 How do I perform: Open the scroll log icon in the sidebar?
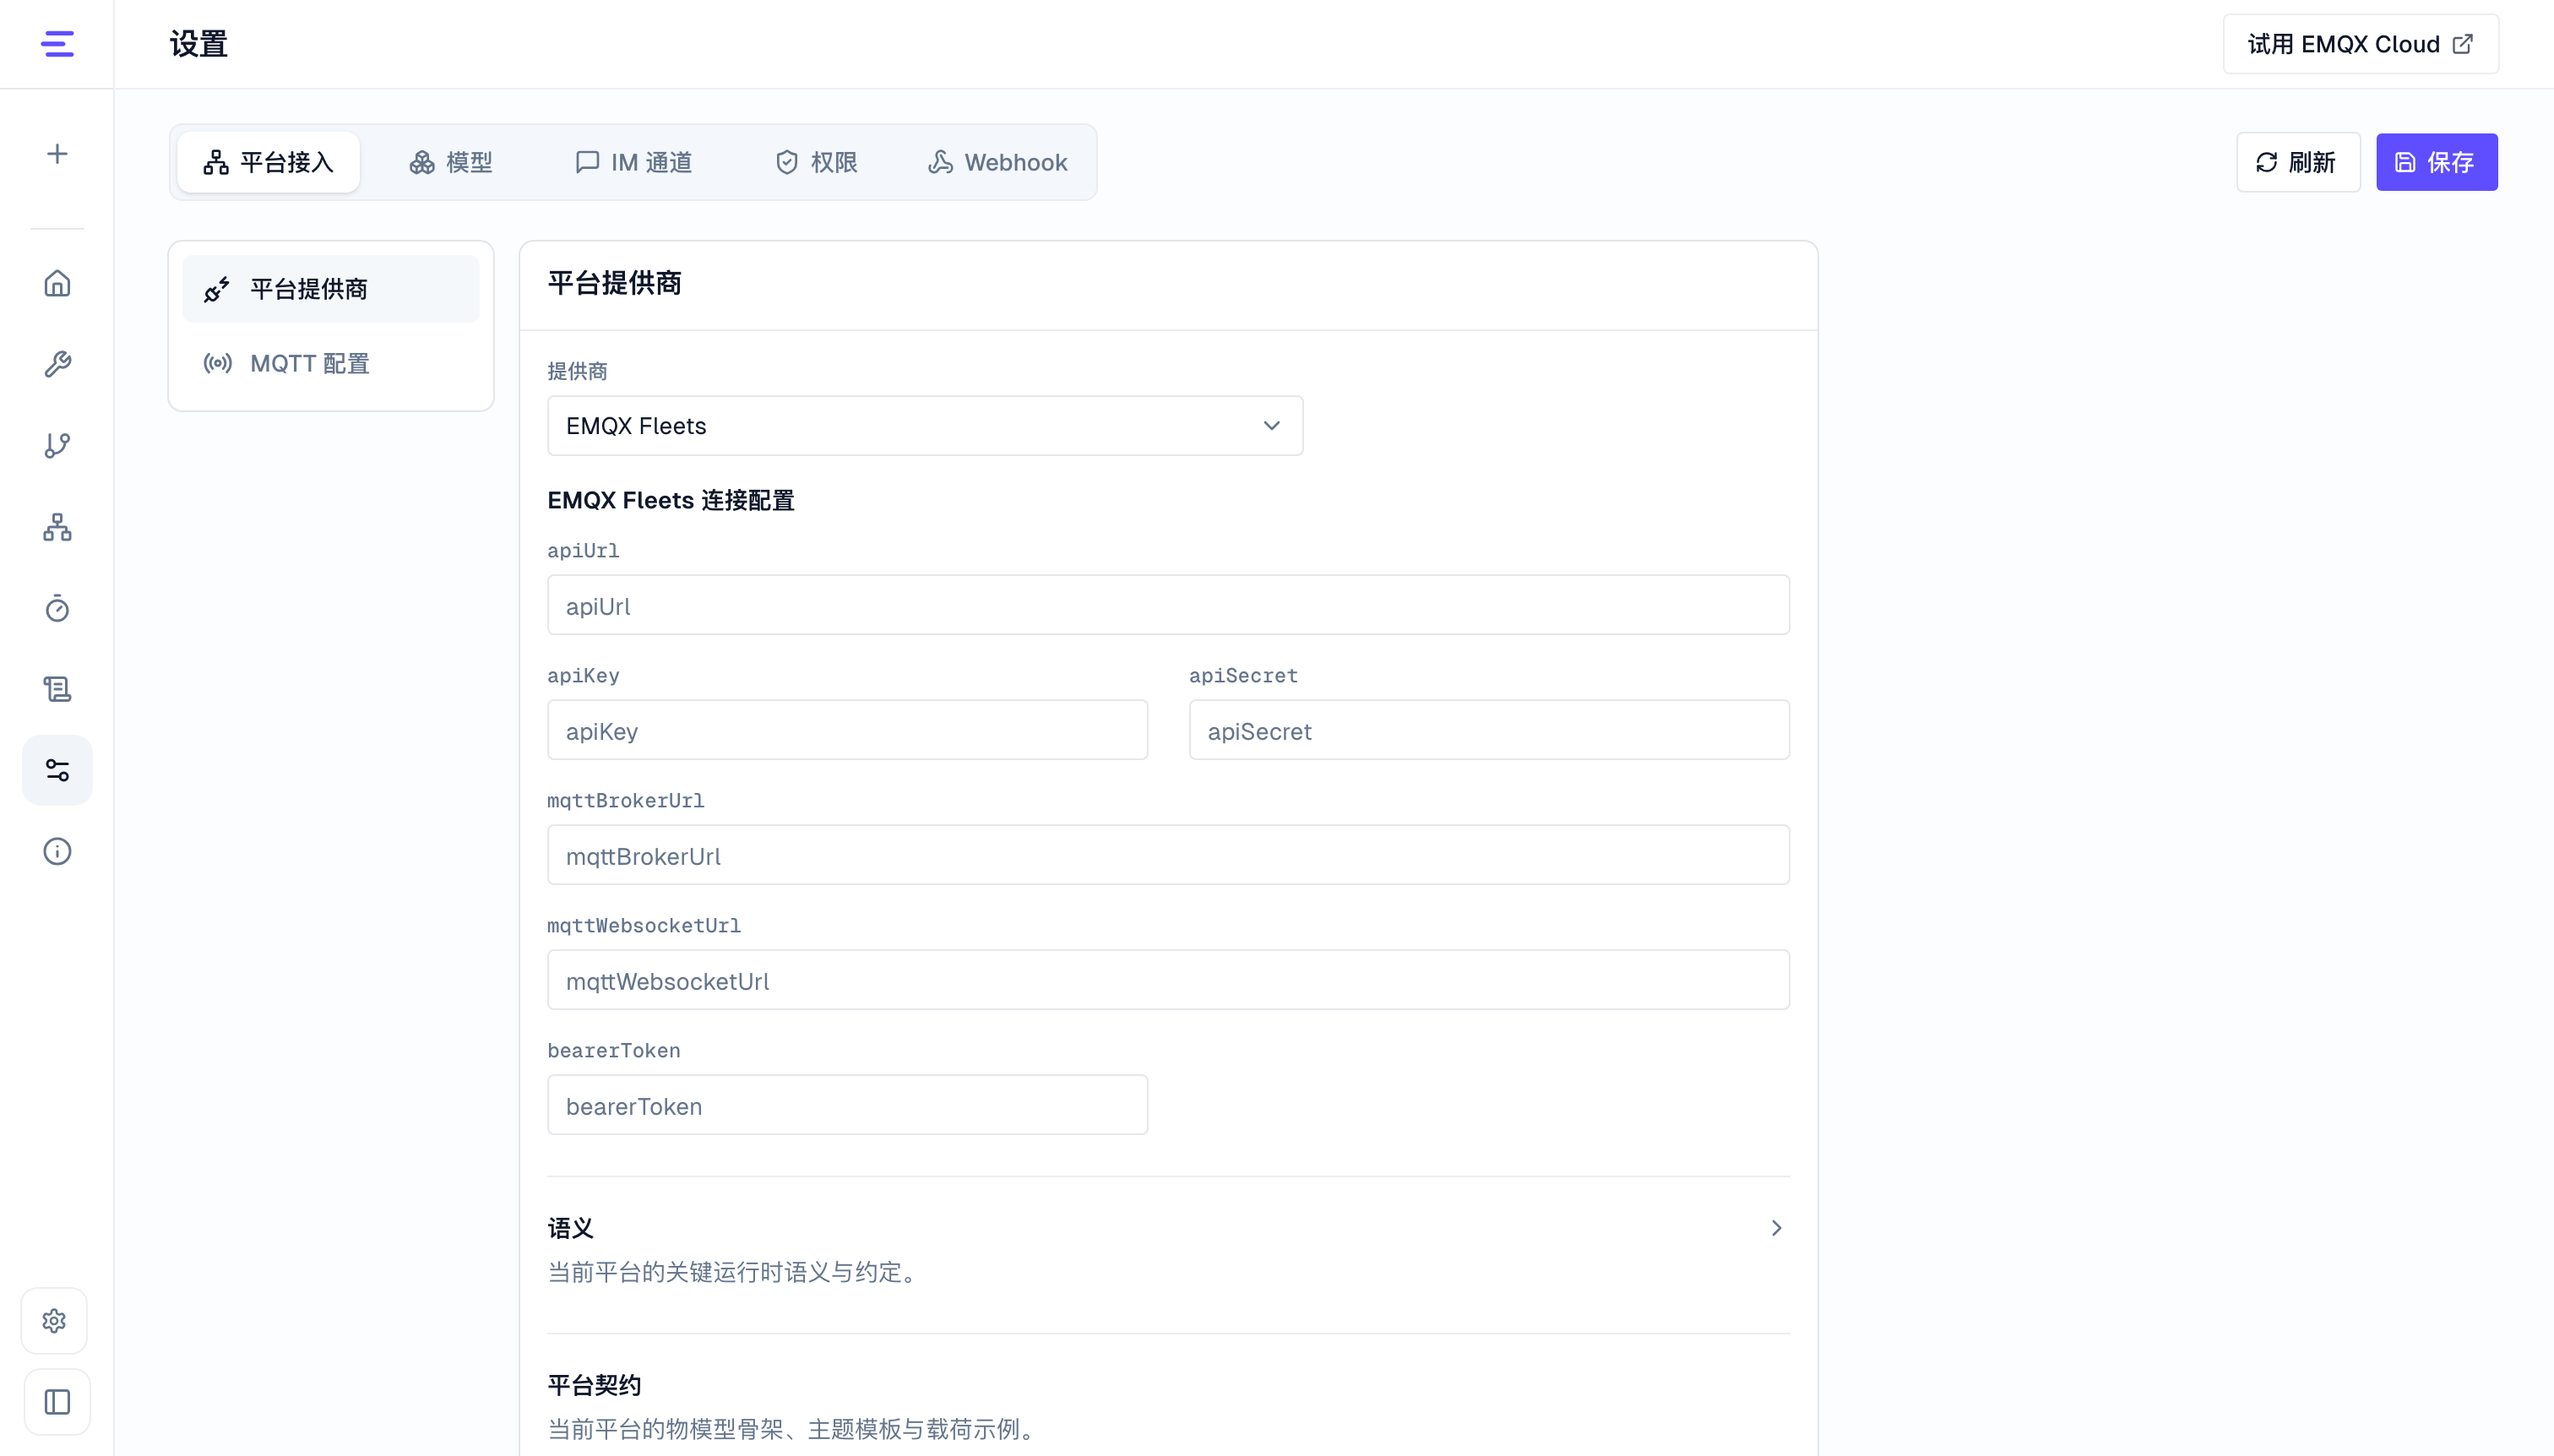[57, 689]
